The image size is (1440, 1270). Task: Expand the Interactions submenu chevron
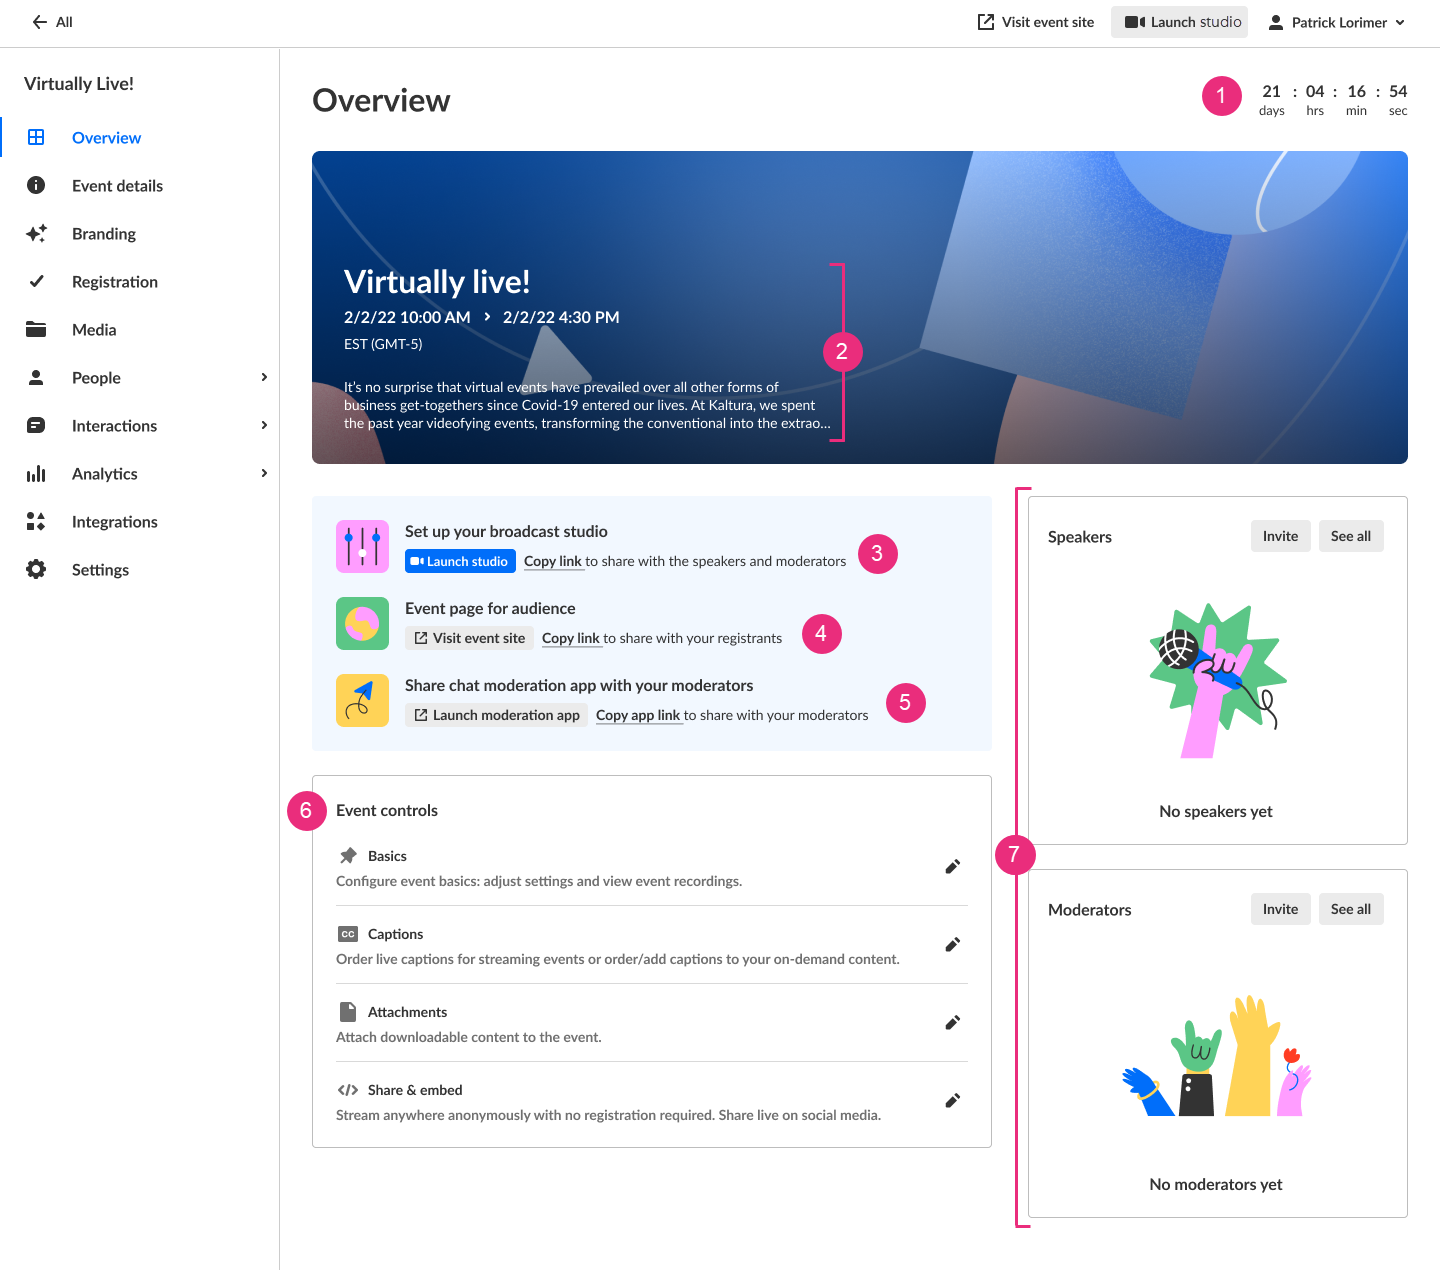click(x=264, y=425)
